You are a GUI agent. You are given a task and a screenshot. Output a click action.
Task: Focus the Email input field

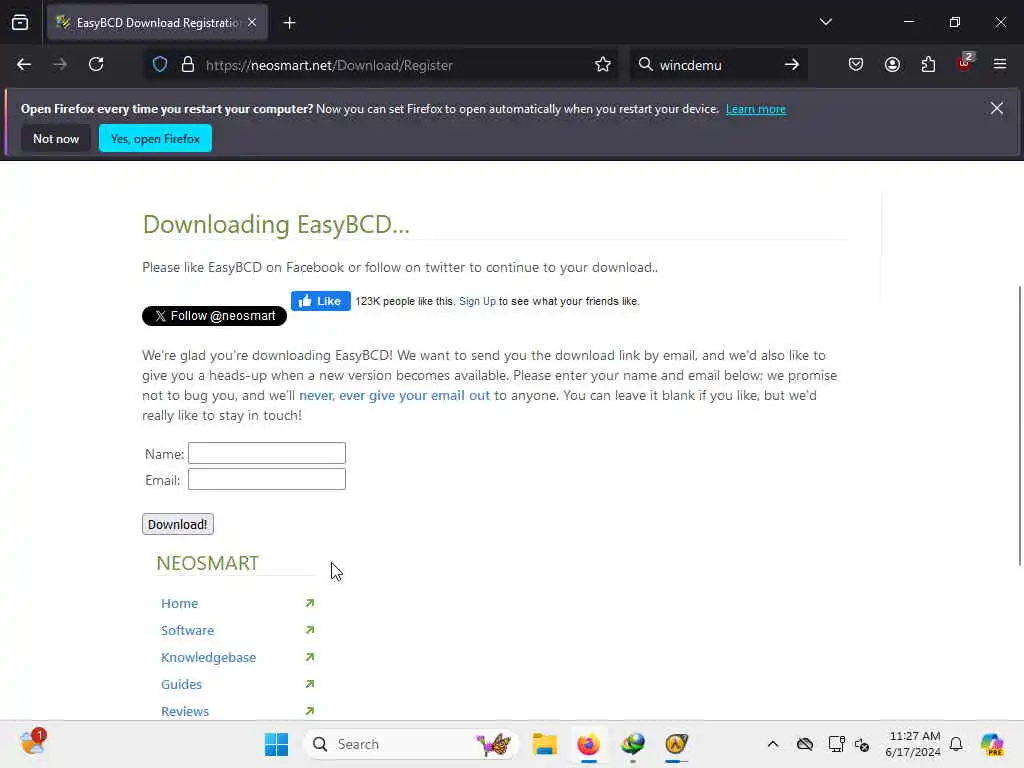266,479
